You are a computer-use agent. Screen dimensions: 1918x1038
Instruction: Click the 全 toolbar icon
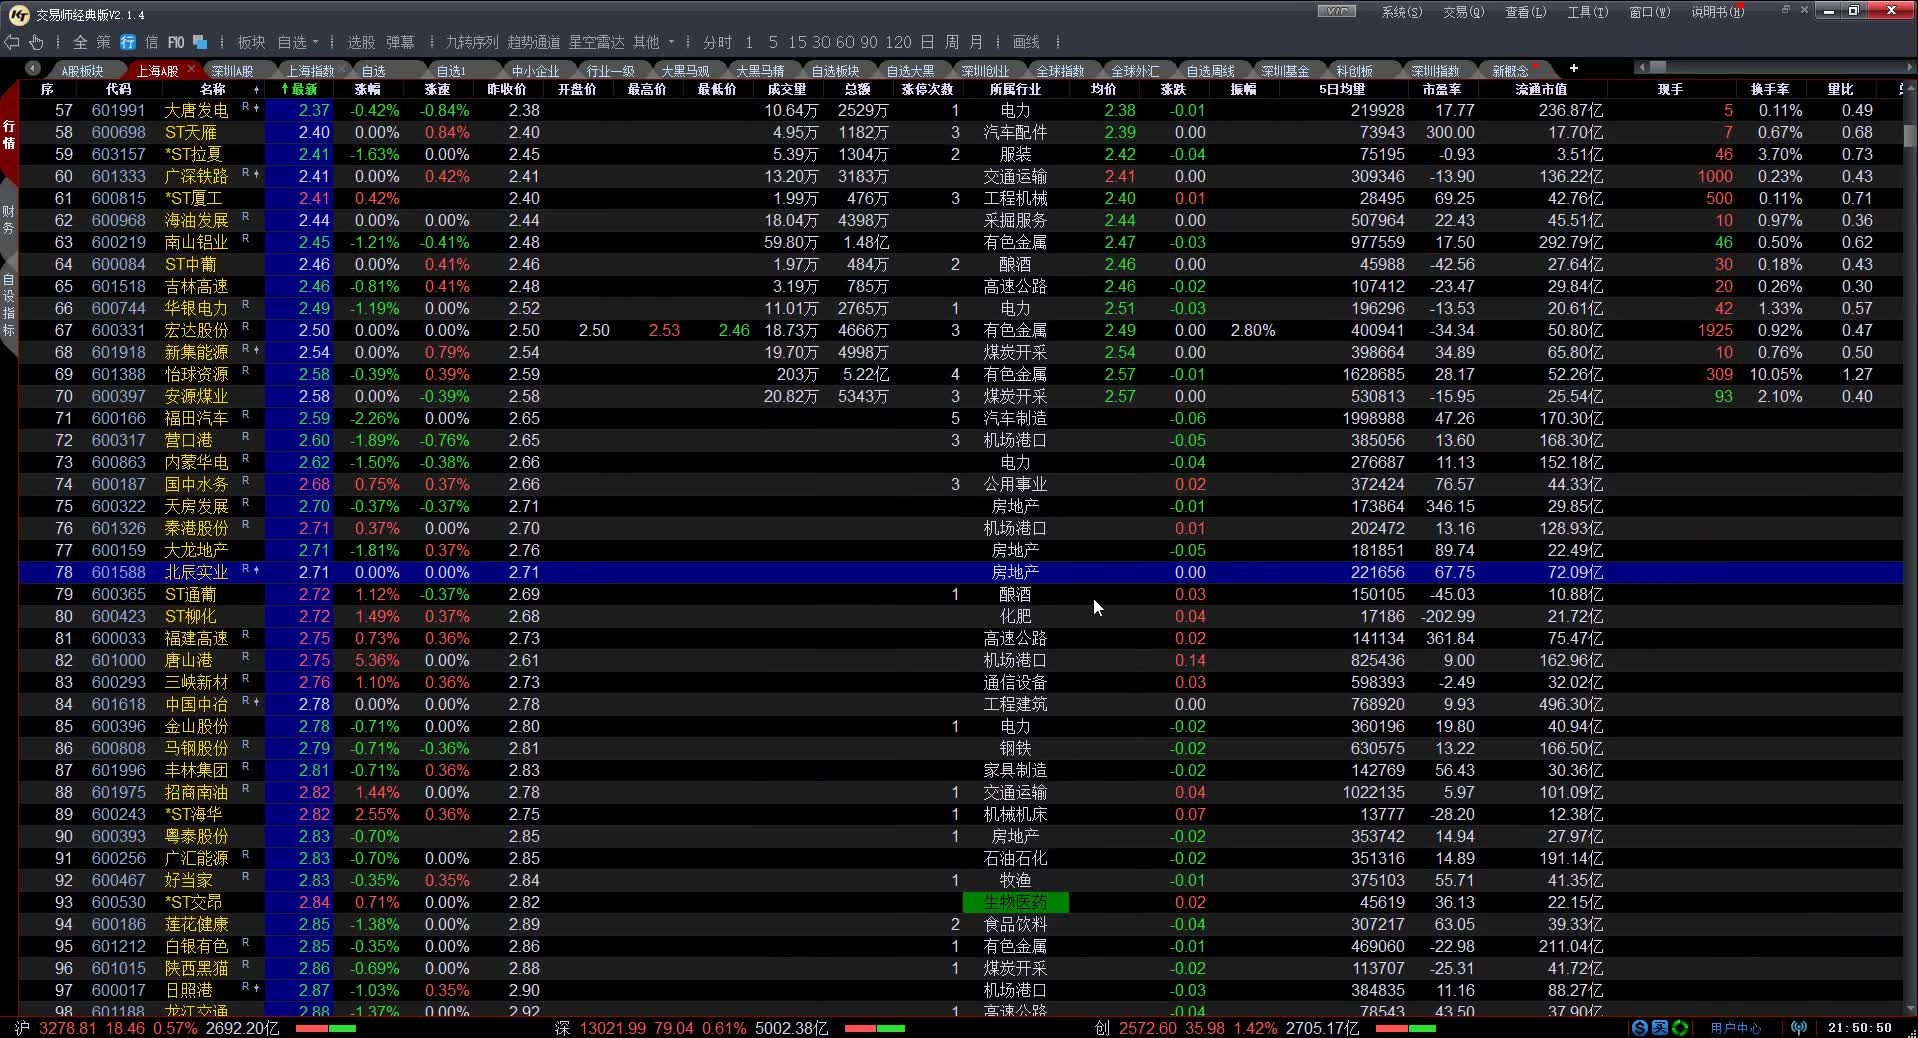tap(80, 42)
